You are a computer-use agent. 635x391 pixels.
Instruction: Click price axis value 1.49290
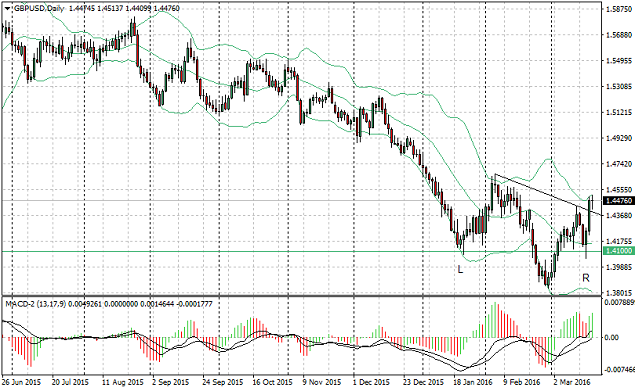[619, 138]
